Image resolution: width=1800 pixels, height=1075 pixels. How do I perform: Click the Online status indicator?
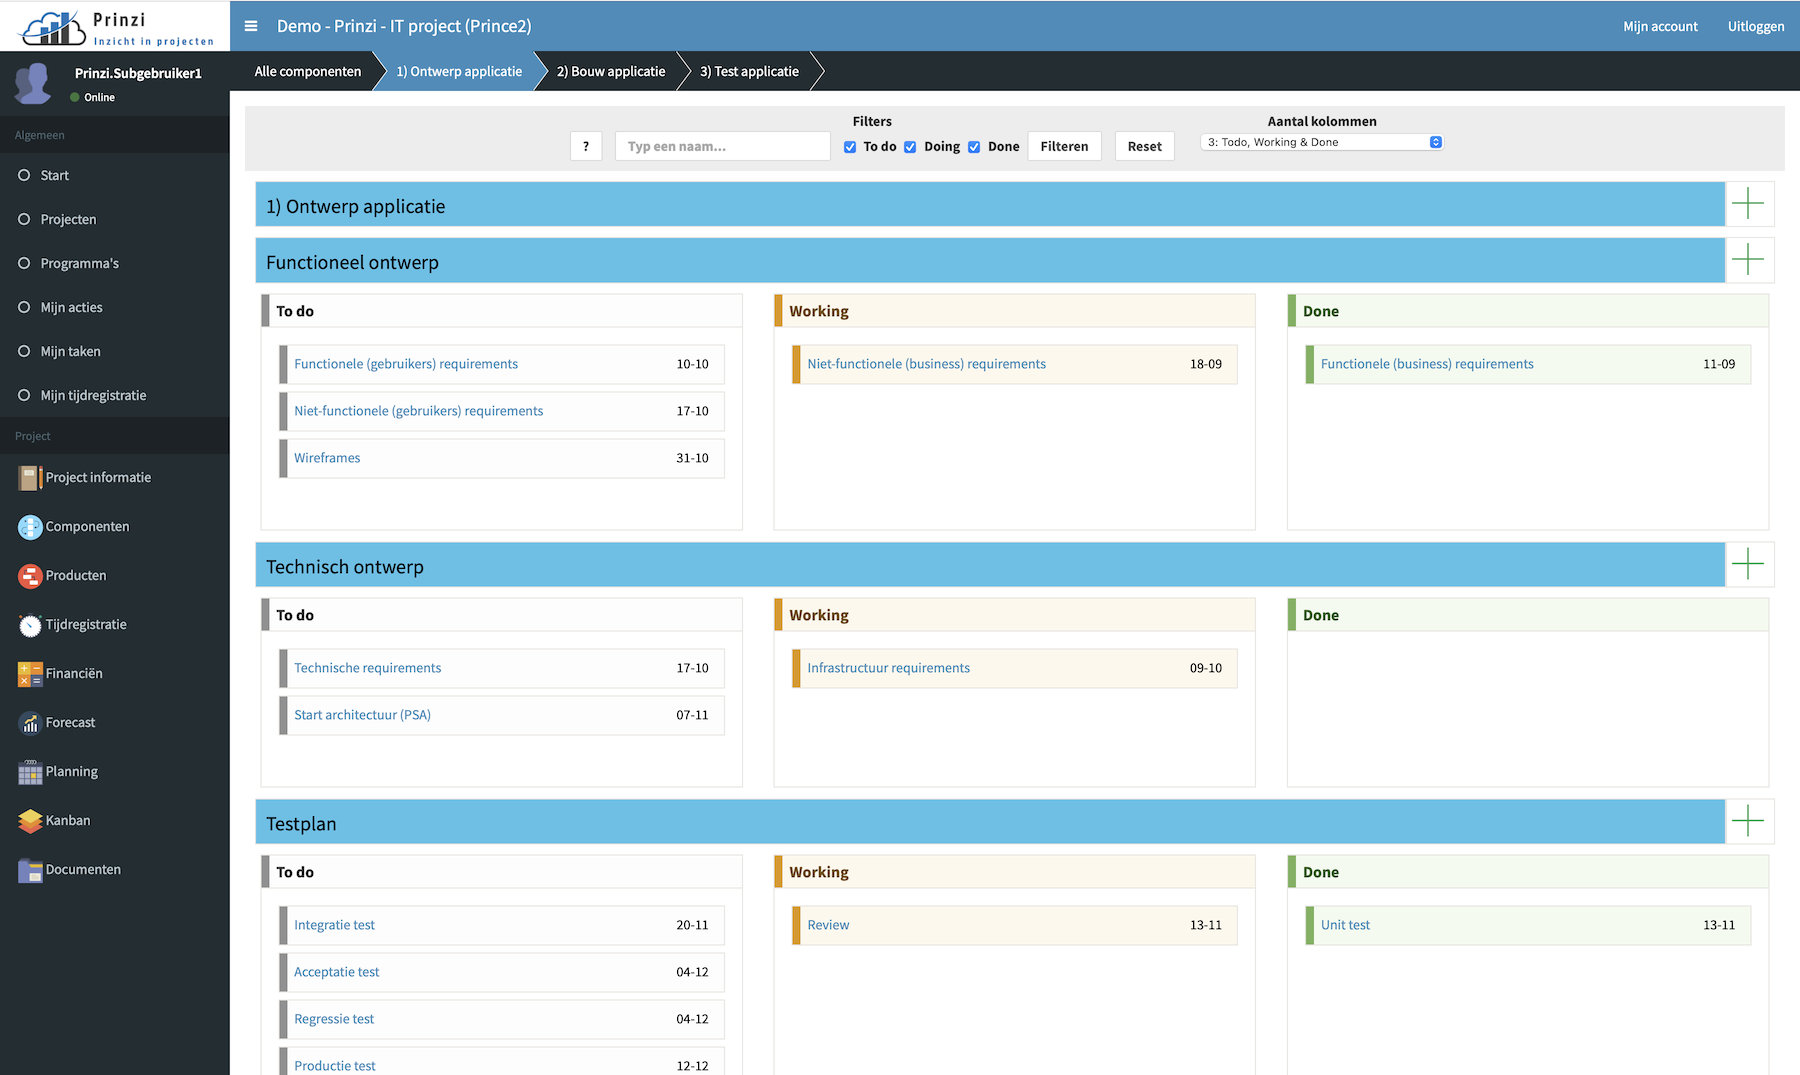point(92,97)
